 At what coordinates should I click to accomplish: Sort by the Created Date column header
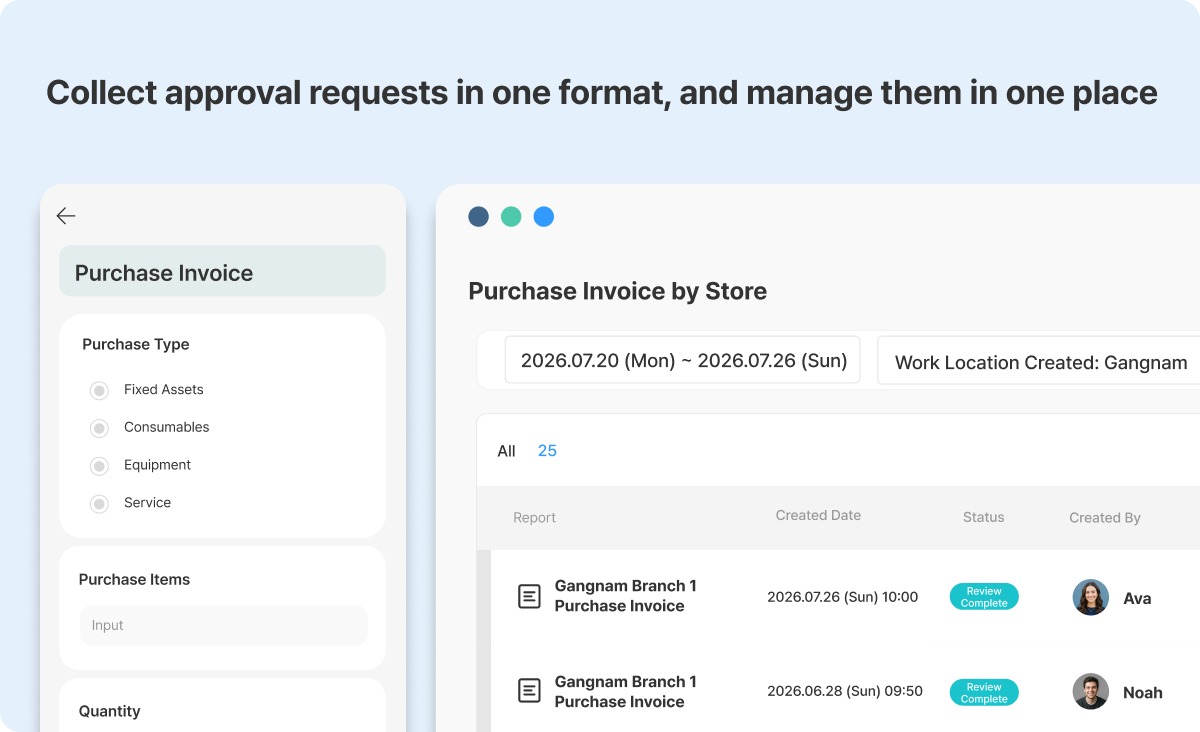pyautogui.click(x=818, y=515)
